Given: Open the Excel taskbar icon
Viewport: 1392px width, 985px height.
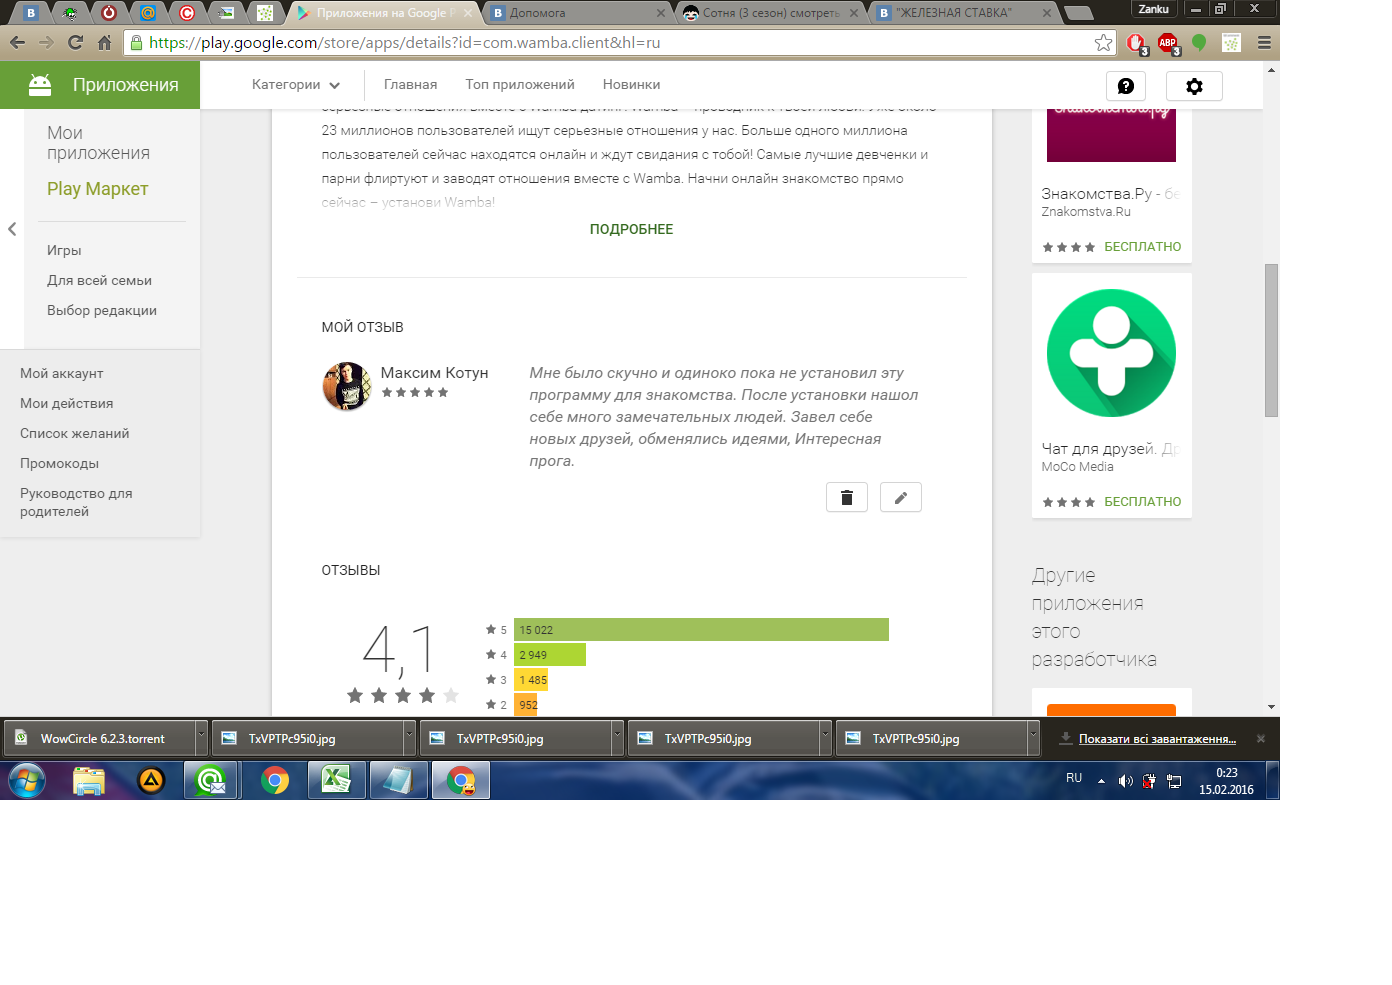Looking at the screenshot, I should click(x=336, y=780).
